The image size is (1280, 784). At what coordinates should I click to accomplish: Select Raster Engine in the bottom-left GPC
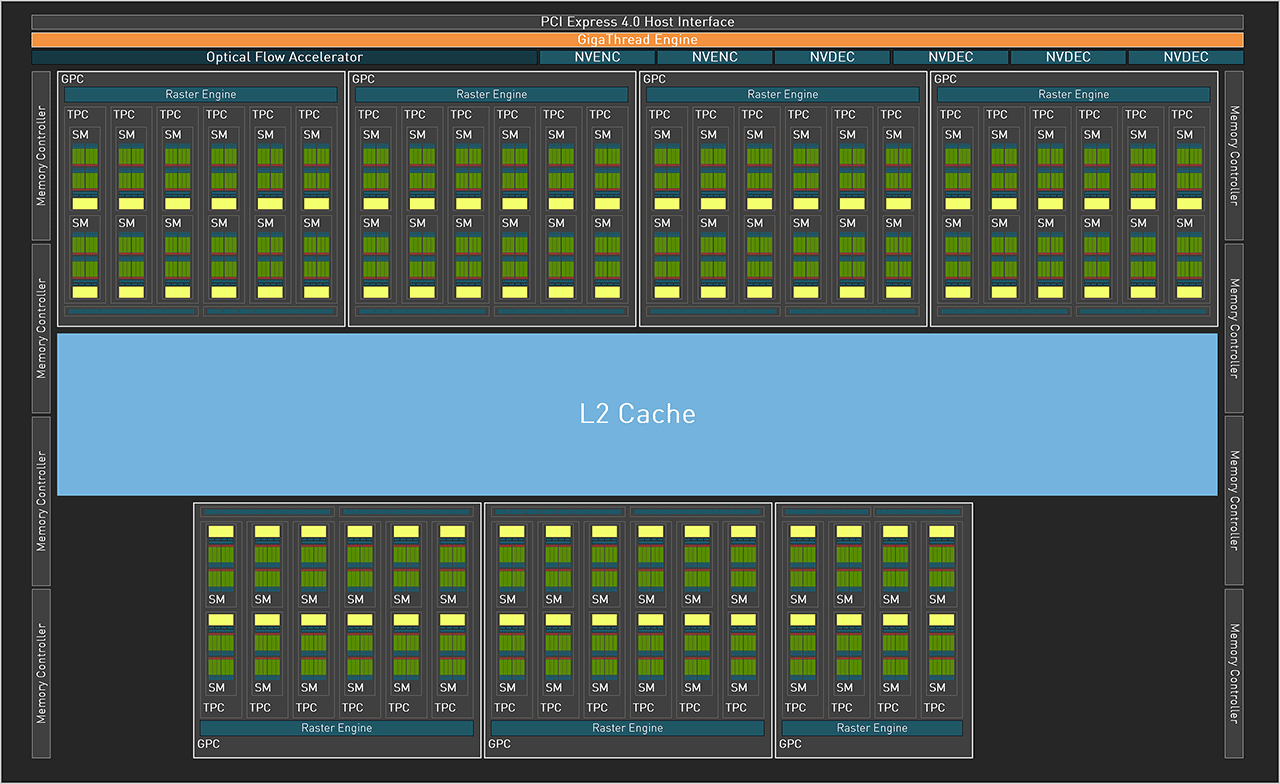click(336, 728)
